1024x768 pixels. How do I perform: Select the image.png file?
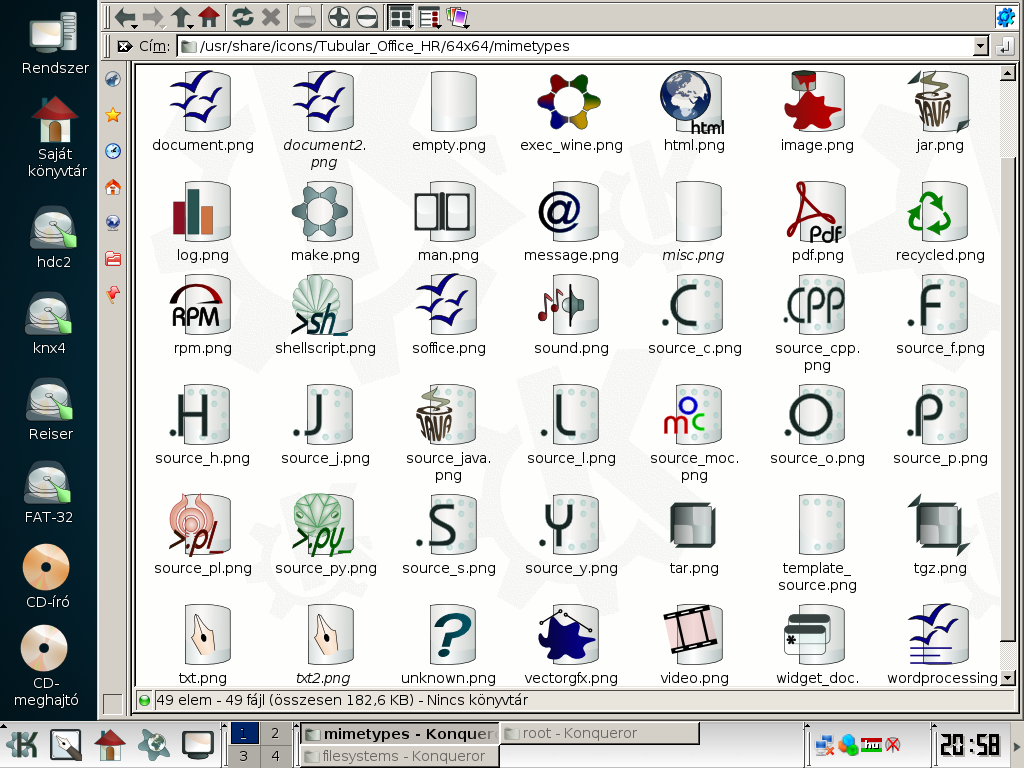pyautogui.click(x=817, y=112)
